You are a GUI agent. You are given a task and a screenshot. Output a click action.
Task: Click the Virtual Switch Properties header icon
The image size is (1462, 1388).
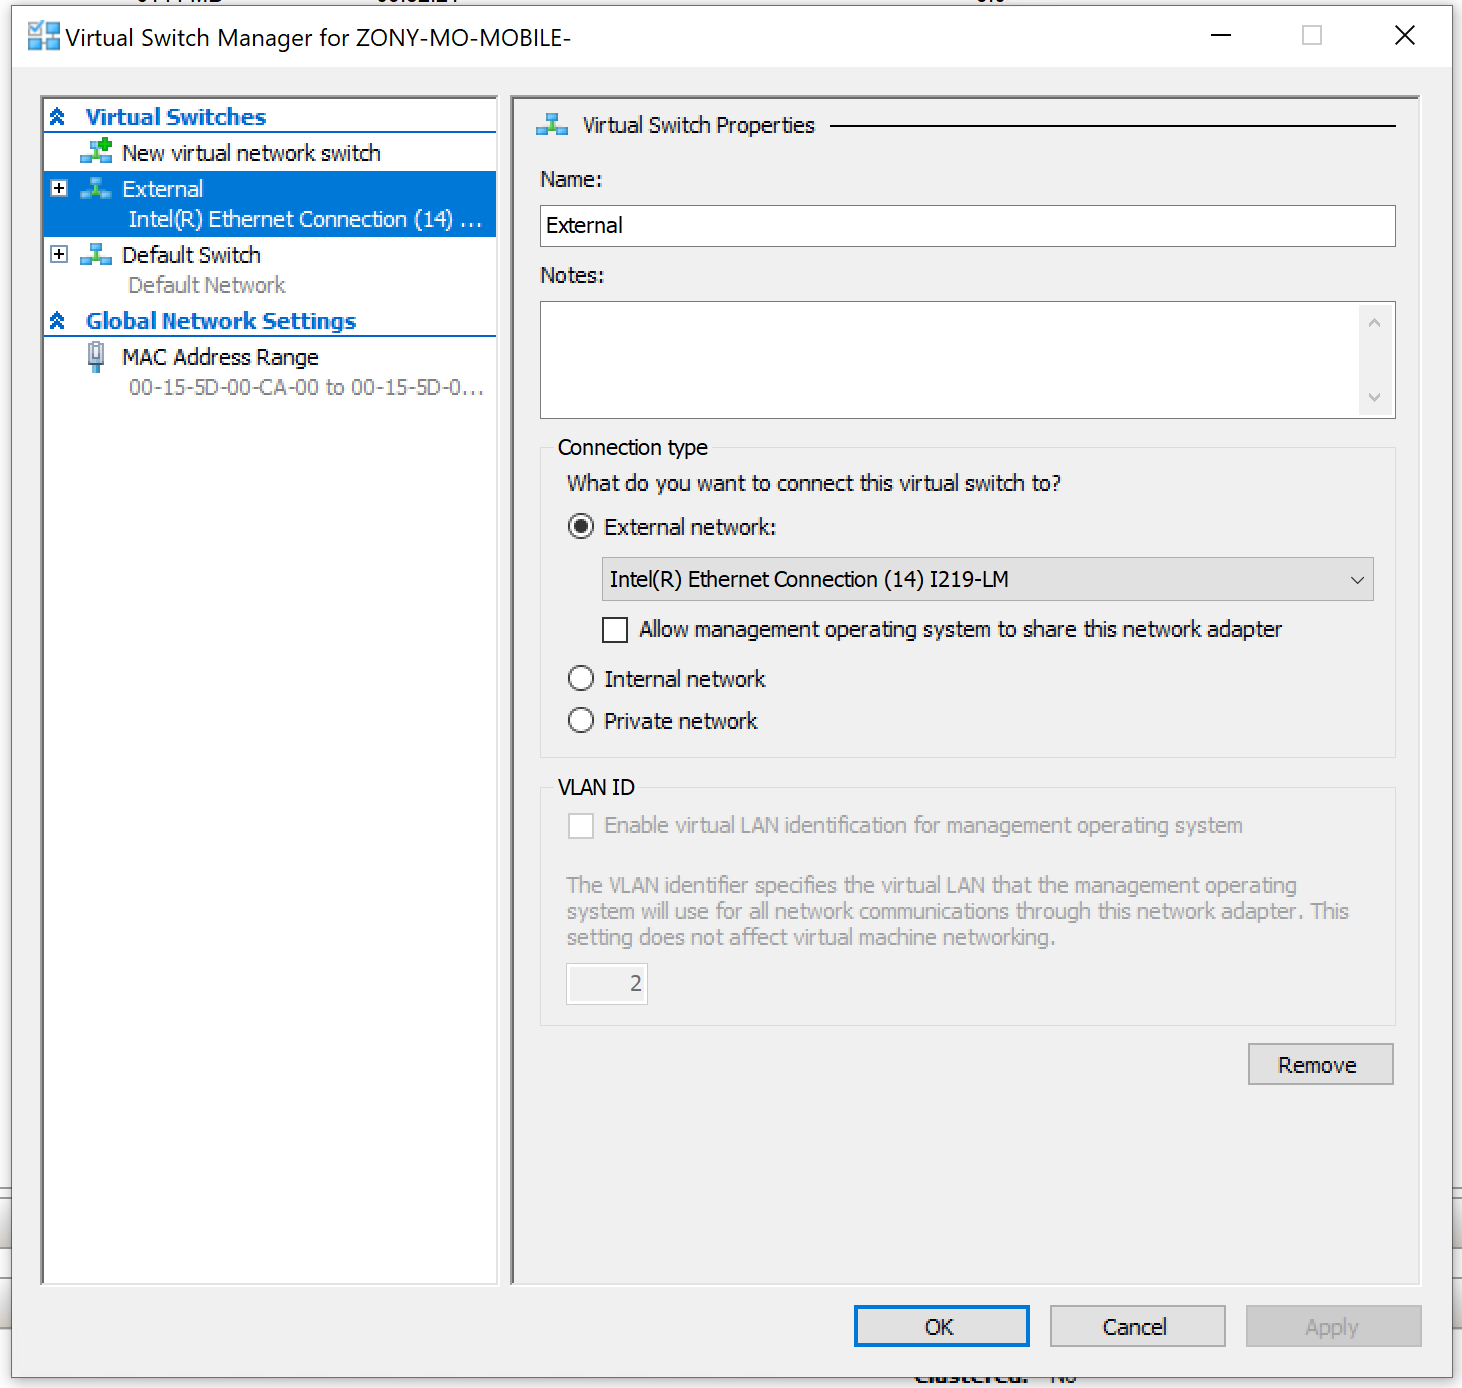(x=551, y=124)
